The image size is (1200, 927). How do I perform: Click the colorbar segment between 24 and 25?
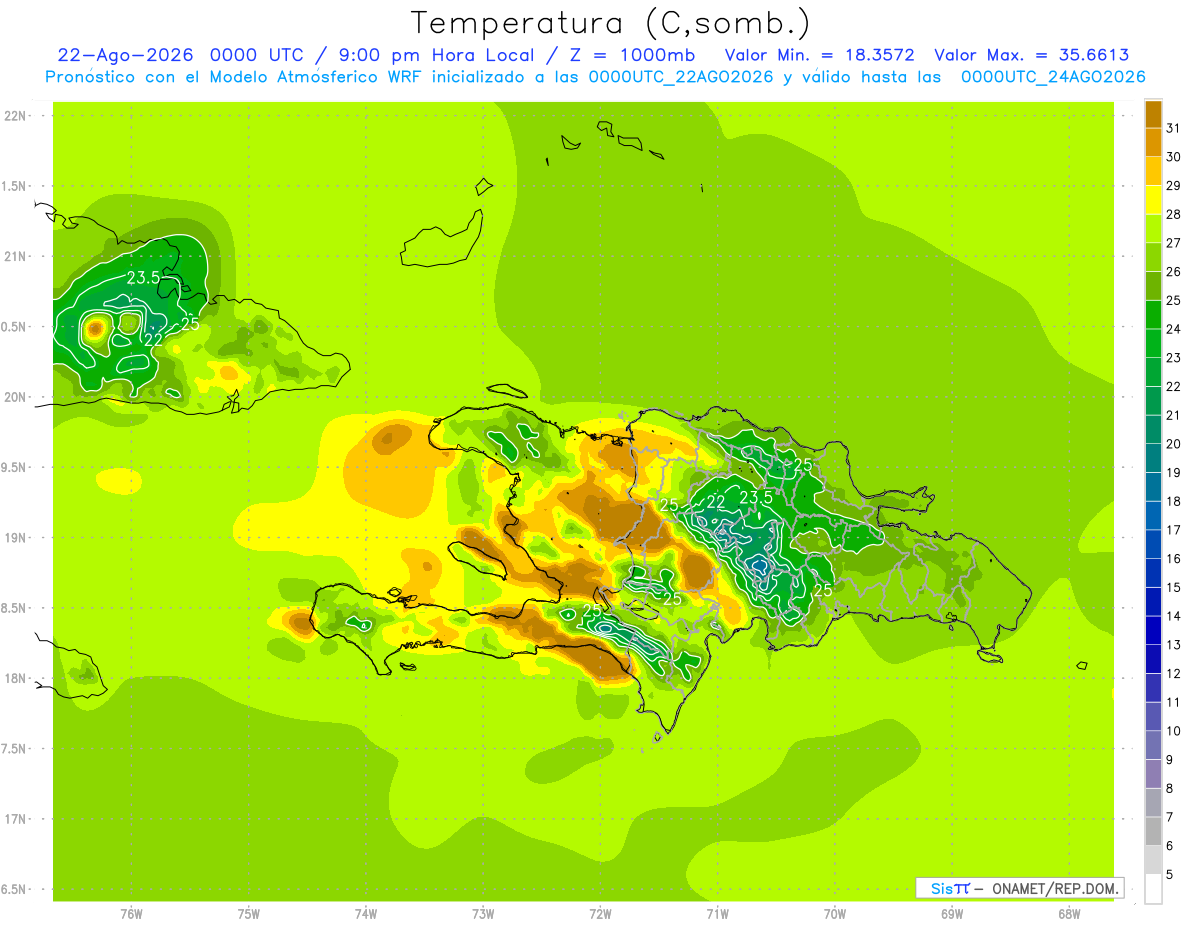point(1153,315)
